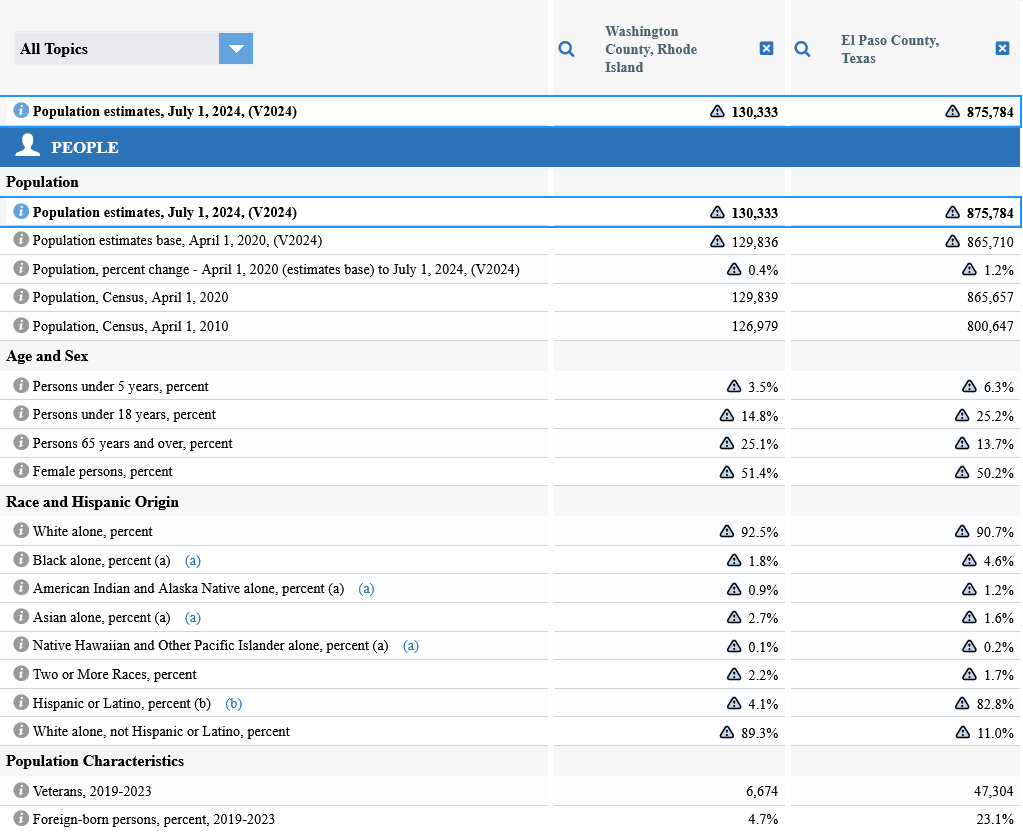Open footnote (a) link beside Native Hawaiian row
The image size is (1023, 832).
pyautogui.click(x=410, y=645)
